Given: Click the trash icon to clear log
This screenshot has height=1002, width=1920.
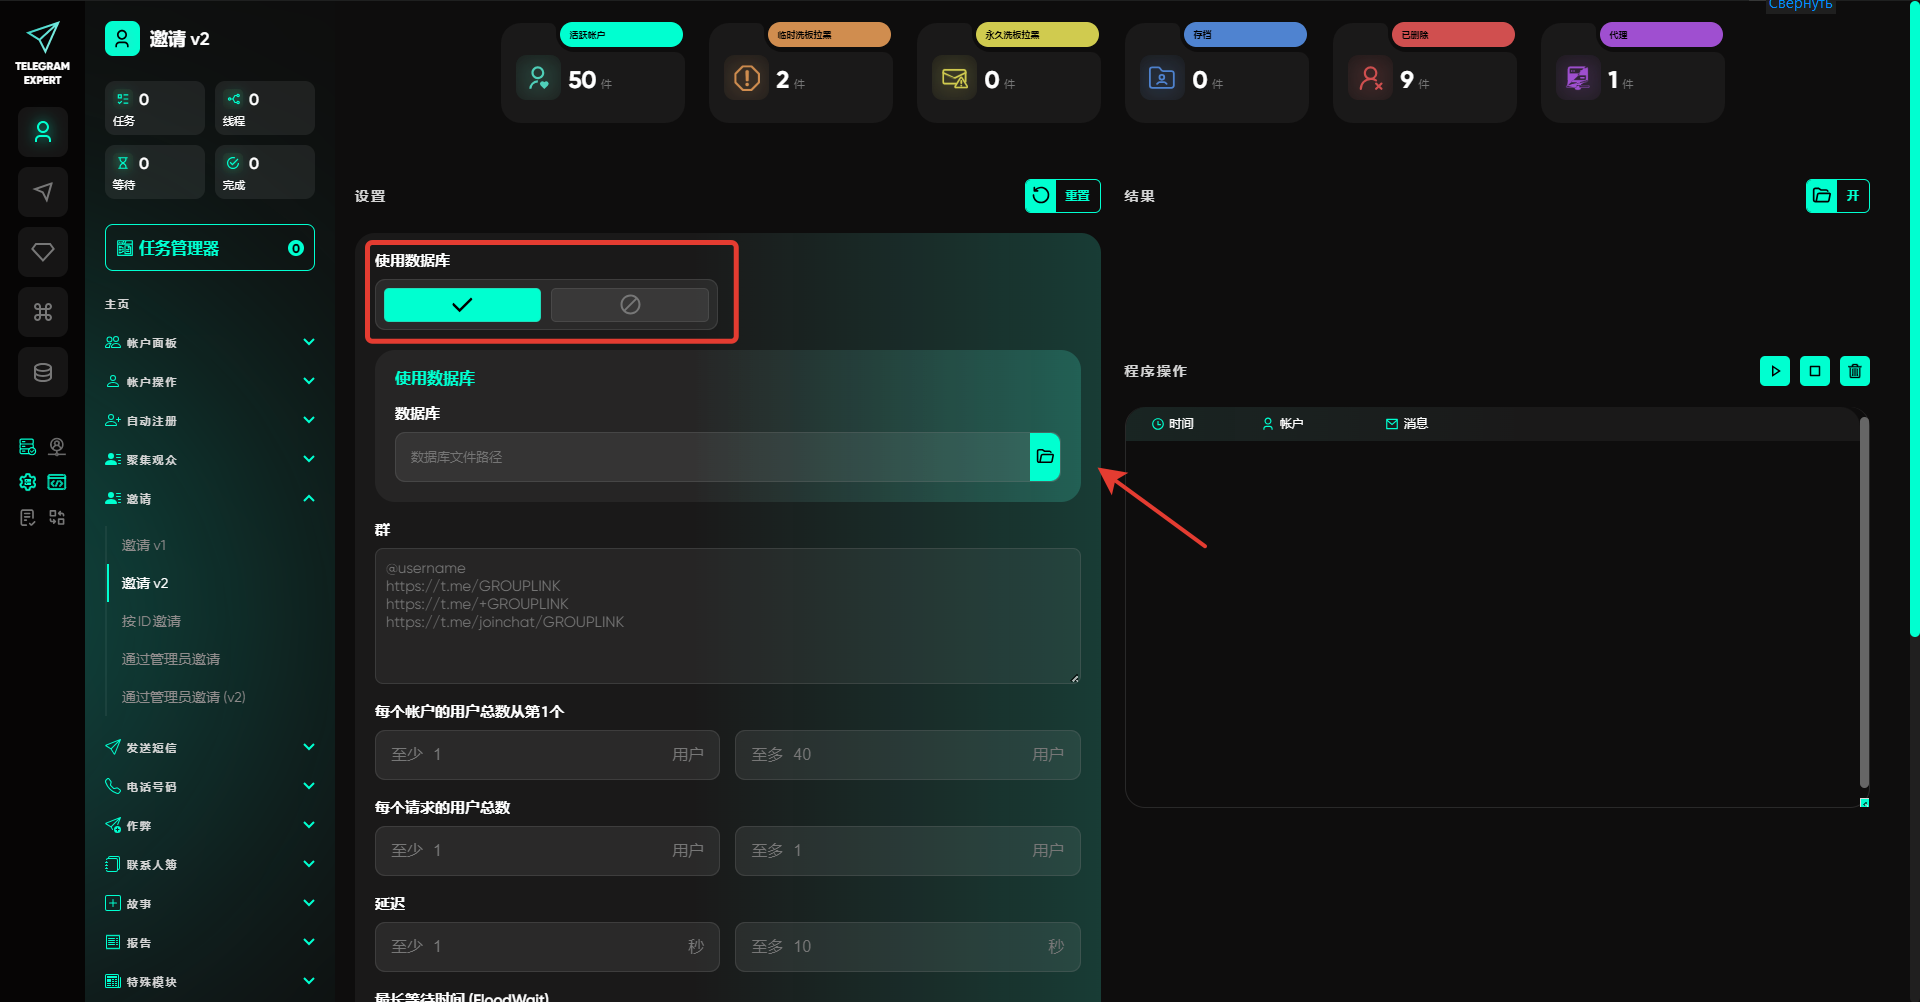Looking at the screenshot, I should [x=1854, y=371].
